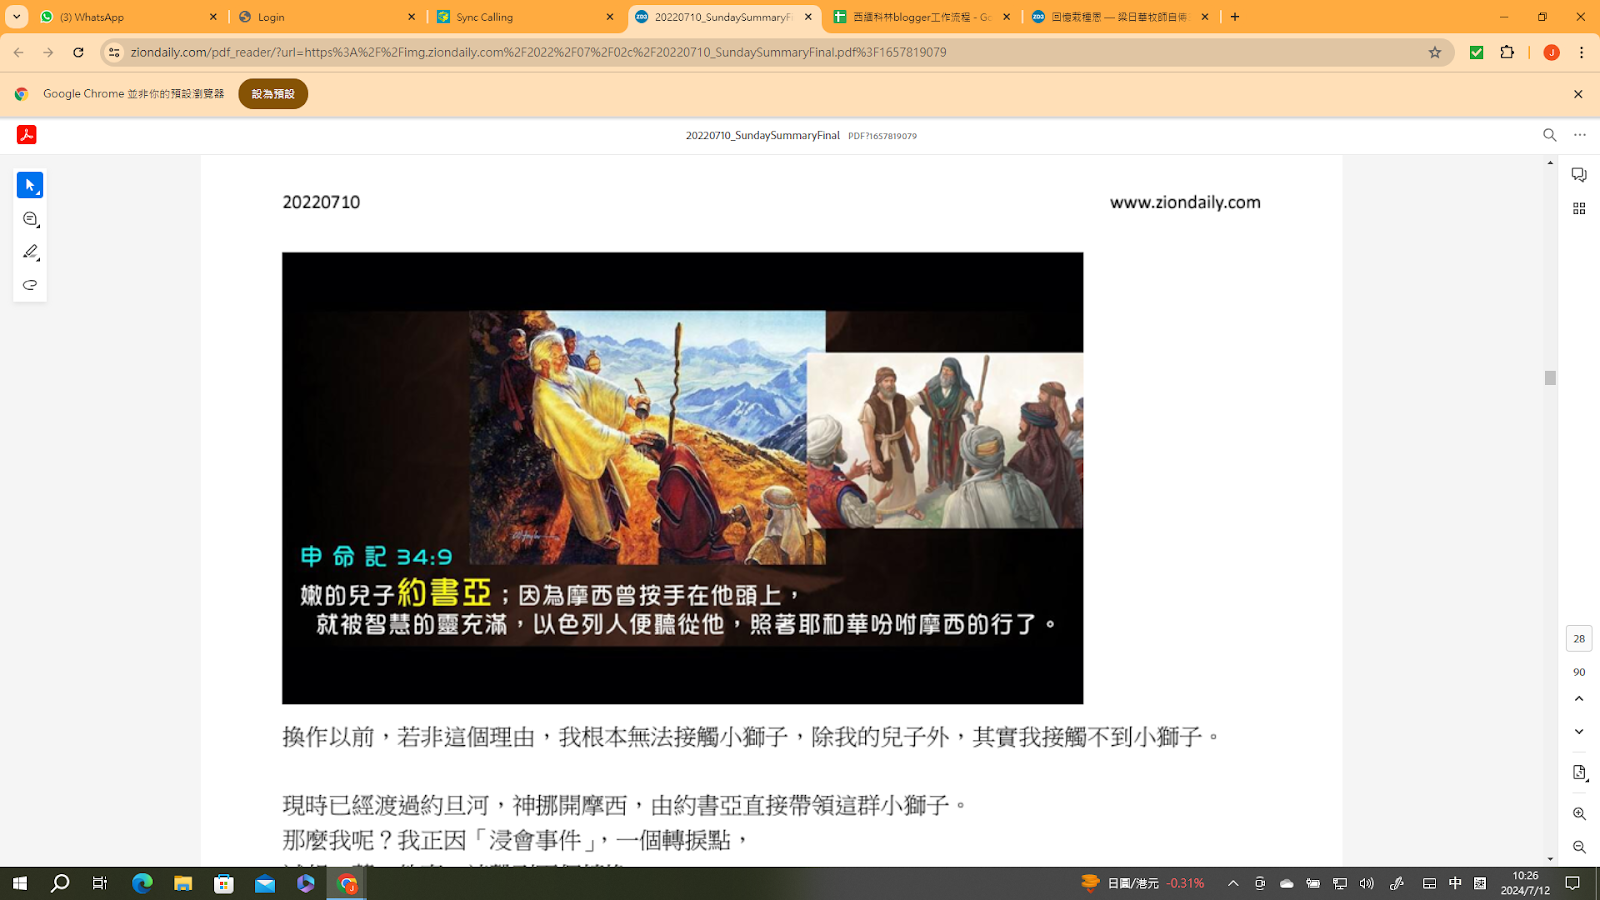
Task: Close the WhatsApp tab
Action: pyautogui.click(x=213, y=17)
